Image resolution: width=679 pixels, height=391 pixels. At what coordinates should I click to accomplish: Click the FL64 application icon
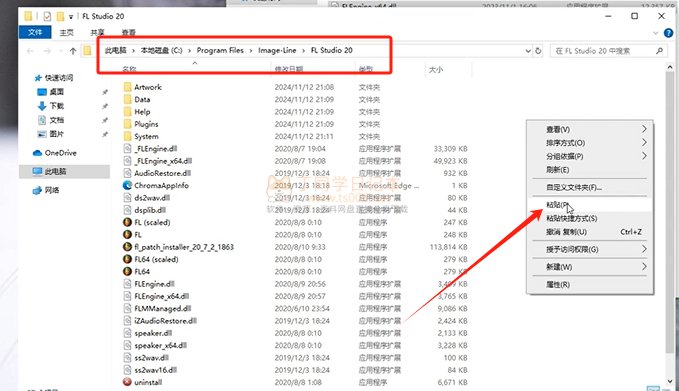pyautogui.click(x=127, y=271)
